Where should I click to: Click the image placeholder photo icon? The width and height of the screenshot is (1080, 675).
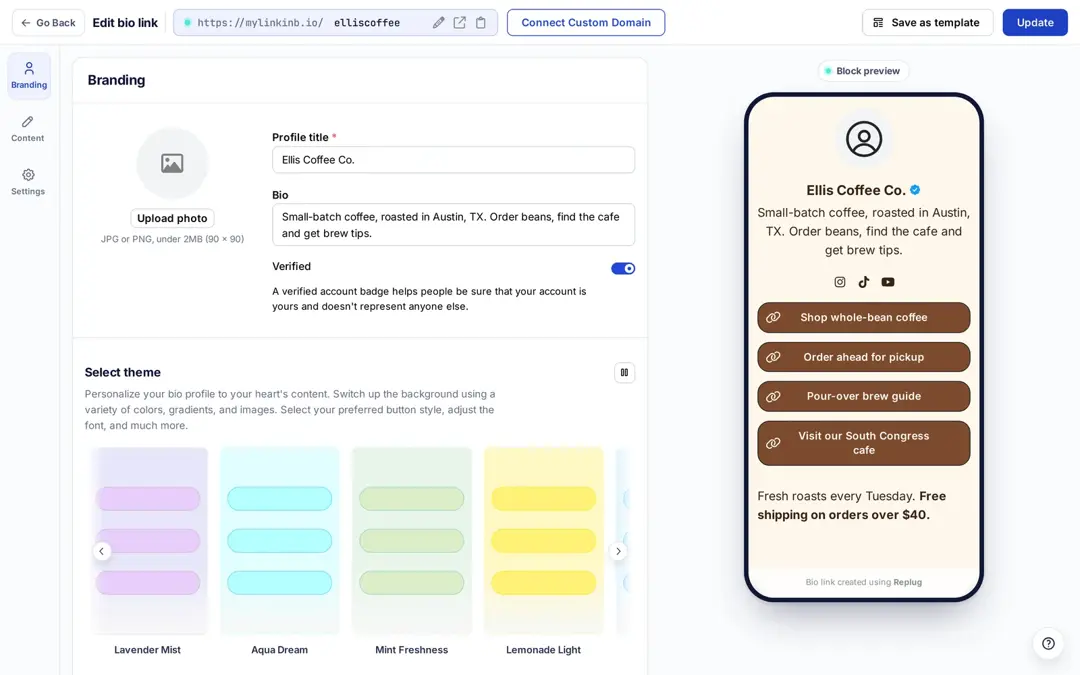[172, 163]
